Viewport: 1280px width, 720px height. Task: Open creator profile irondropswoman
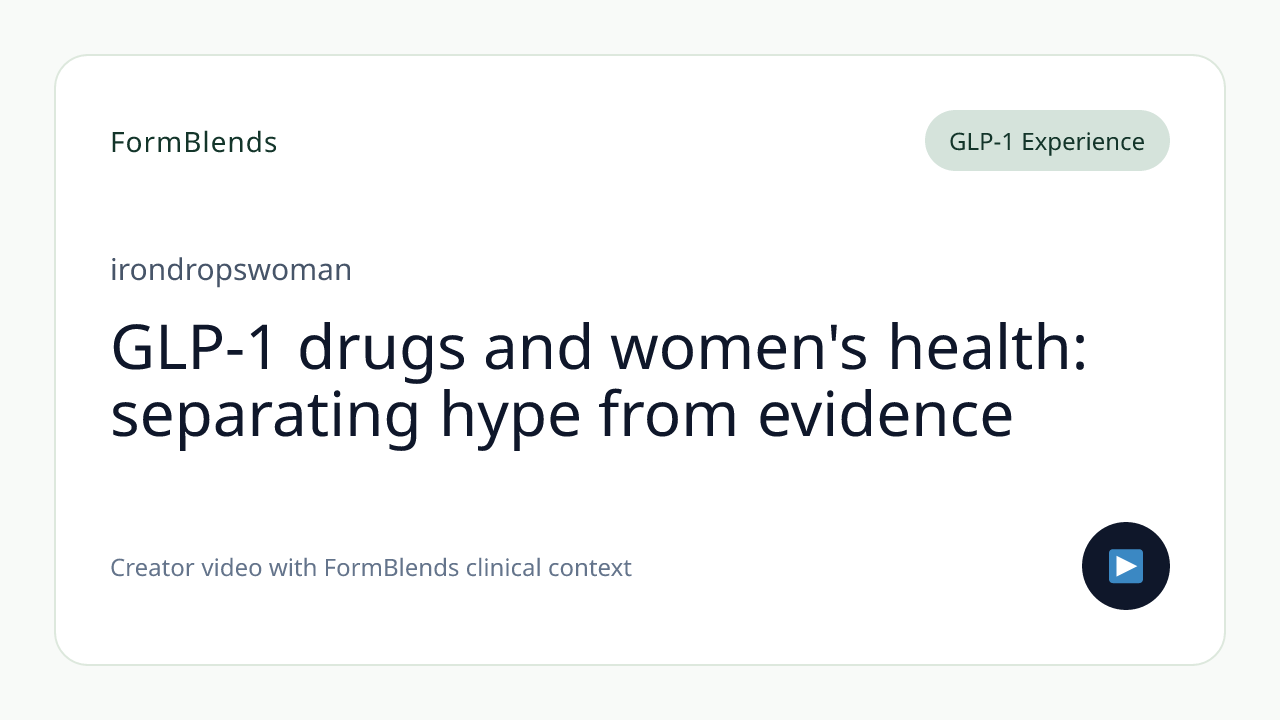231,270
